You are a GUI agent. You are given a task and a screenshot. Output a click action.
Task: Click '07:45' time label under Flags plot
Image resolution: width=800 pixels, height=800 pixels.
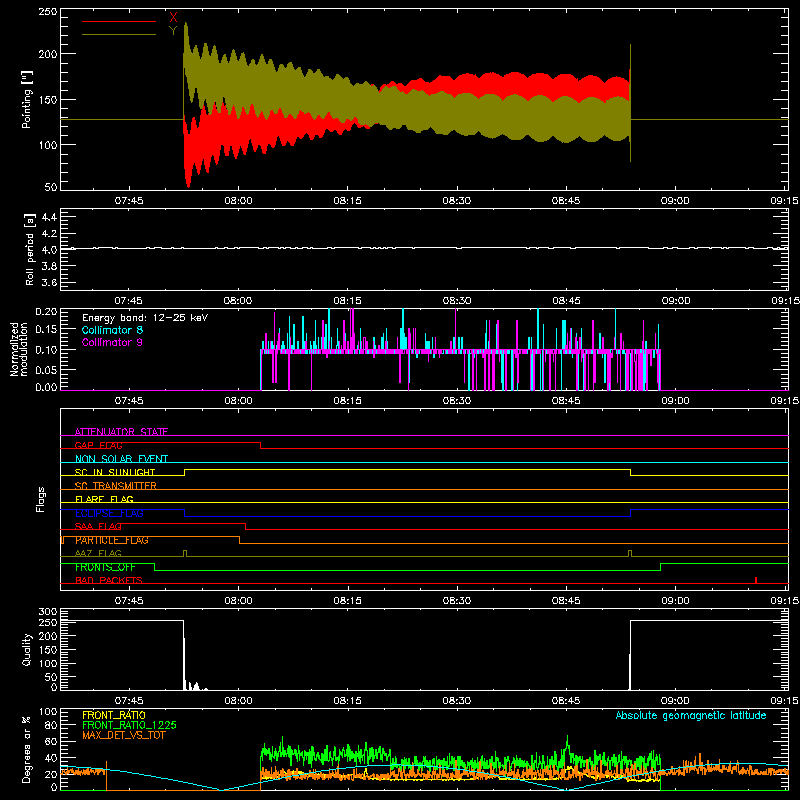pyautogui.click(x=129, y=601)
